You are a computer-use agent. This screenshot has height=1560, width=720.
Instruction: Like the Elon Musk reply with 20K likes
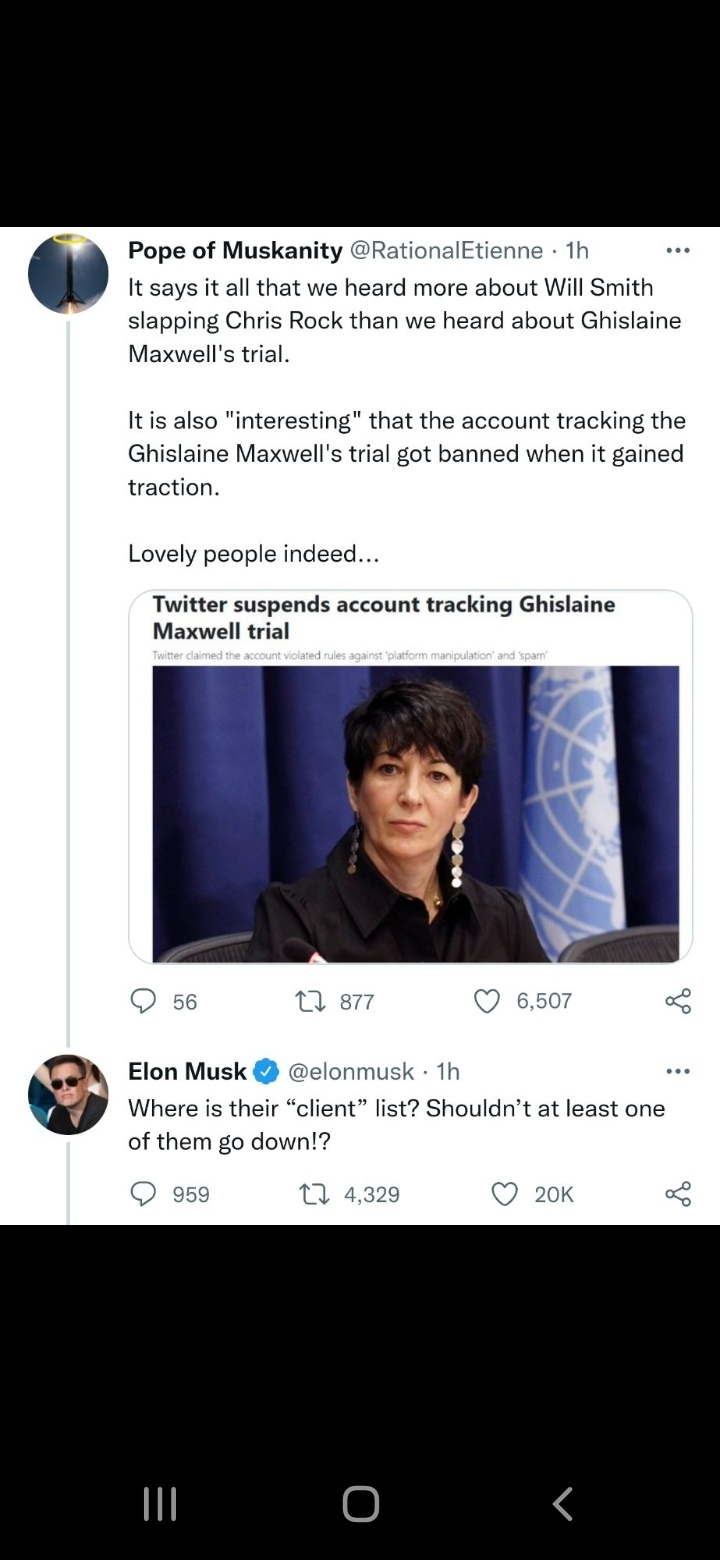pos(506,1194)
